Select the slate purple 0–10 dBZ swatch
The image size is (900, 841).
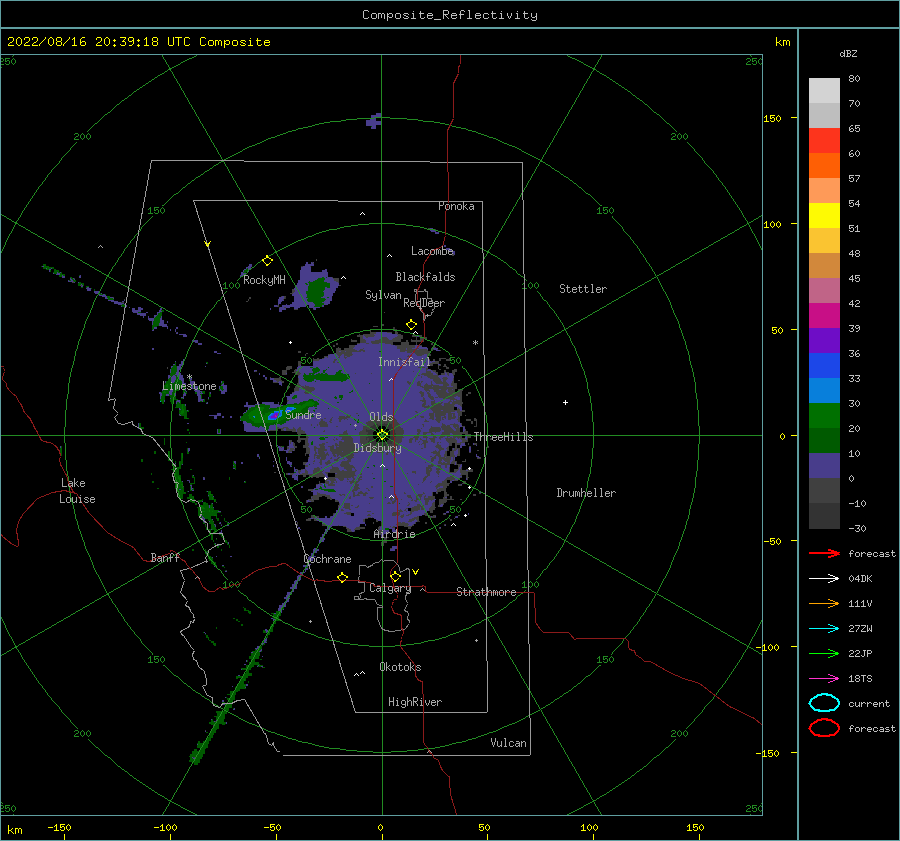824,466
